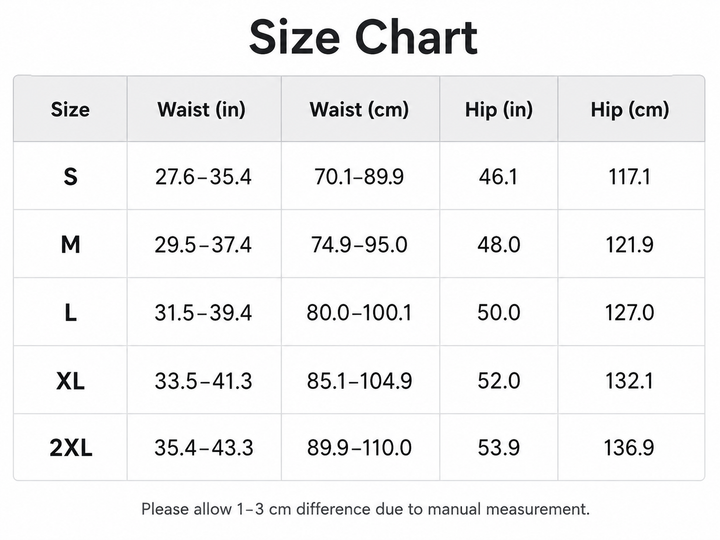Select waist cm value 74.9–95.0
This screenshot has height=540, width=720.
coord(359,244)
